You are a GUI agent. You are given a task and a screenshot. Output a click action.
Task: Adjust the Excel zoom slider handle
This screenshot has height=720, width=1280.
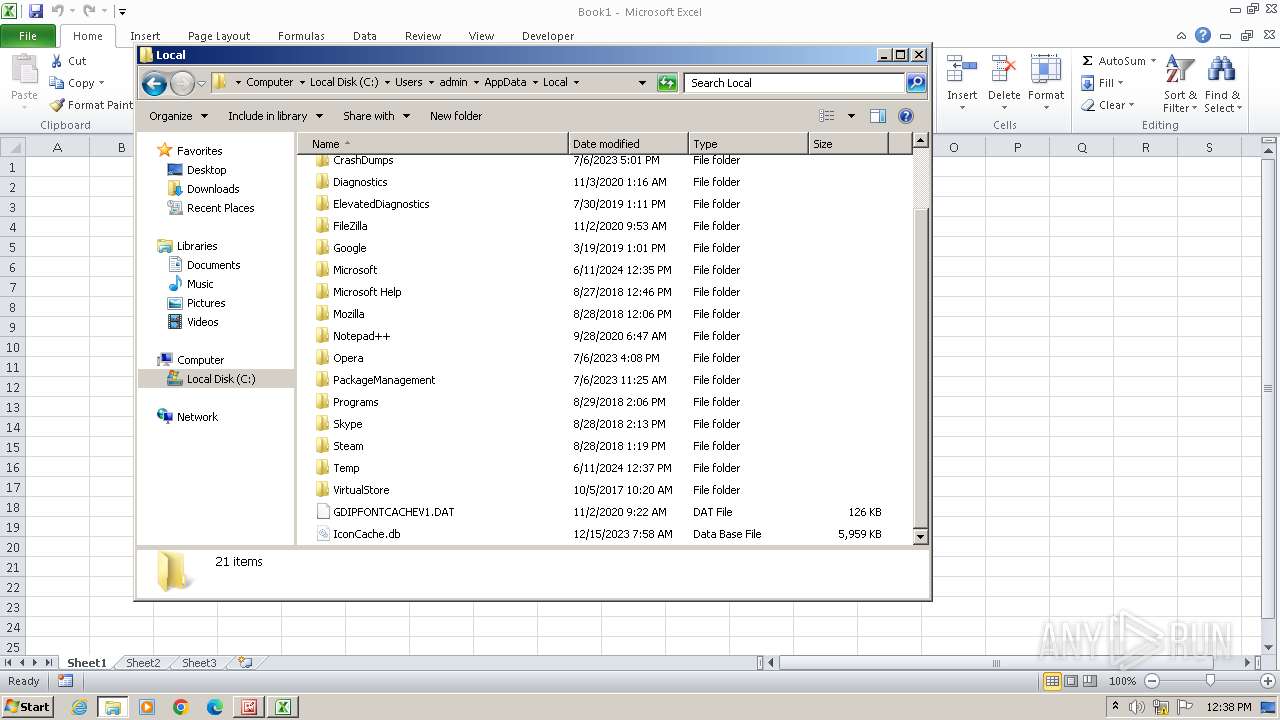1210,681
